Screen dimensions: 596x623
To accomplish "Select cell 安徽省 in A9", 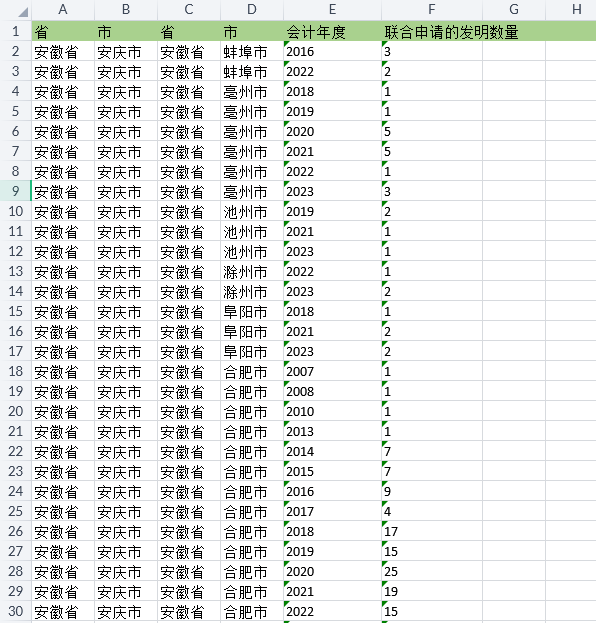I will coord(63,191).
